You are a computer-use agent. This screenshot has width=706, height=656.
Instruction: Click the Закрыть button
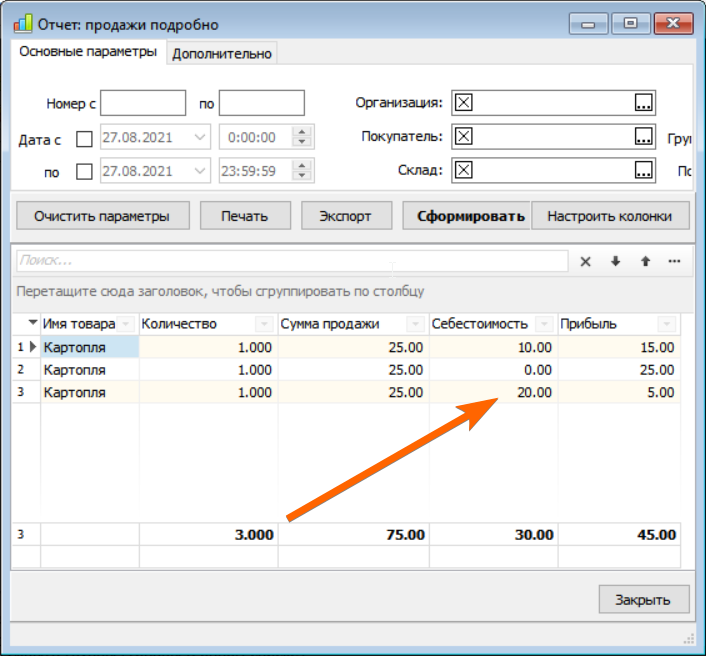coord(643,599)
